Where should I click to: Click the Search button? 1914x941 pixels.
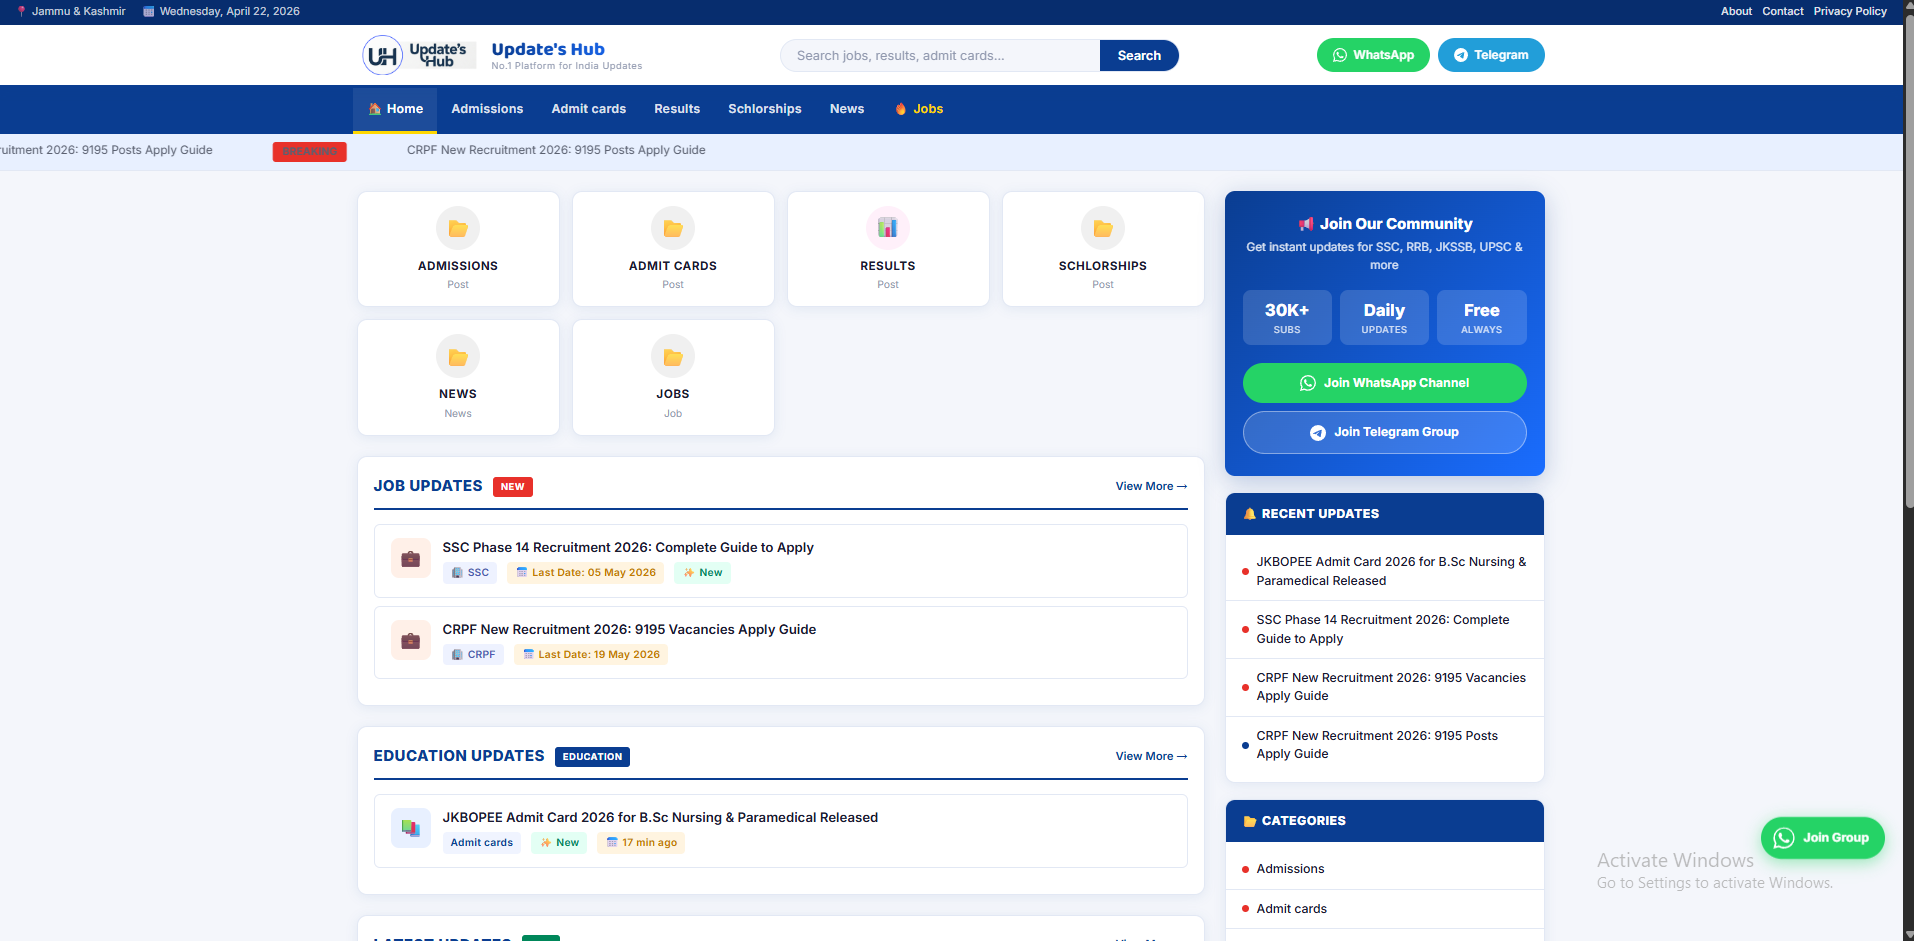1139,56
